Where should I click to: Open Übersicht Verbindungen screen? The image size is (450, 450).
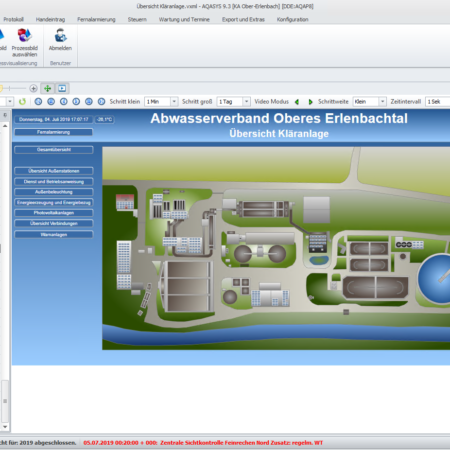(53, 223)
